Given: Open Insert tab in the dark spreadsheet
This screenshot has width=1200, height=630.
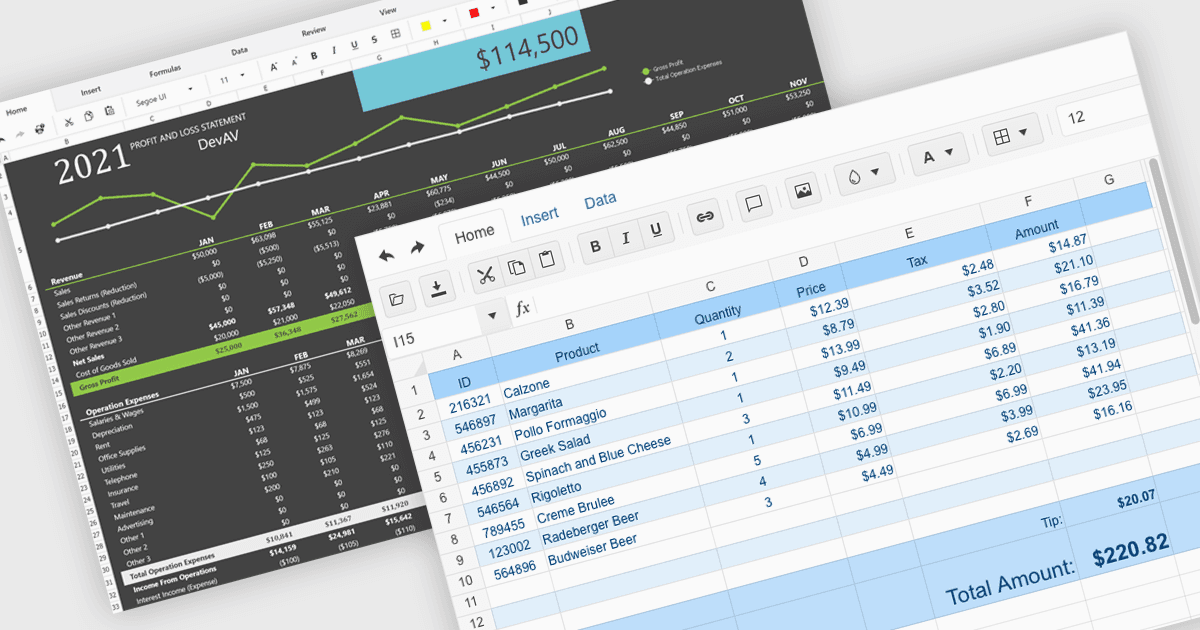Looking at the screenshot, I should (x=90, y=91).
